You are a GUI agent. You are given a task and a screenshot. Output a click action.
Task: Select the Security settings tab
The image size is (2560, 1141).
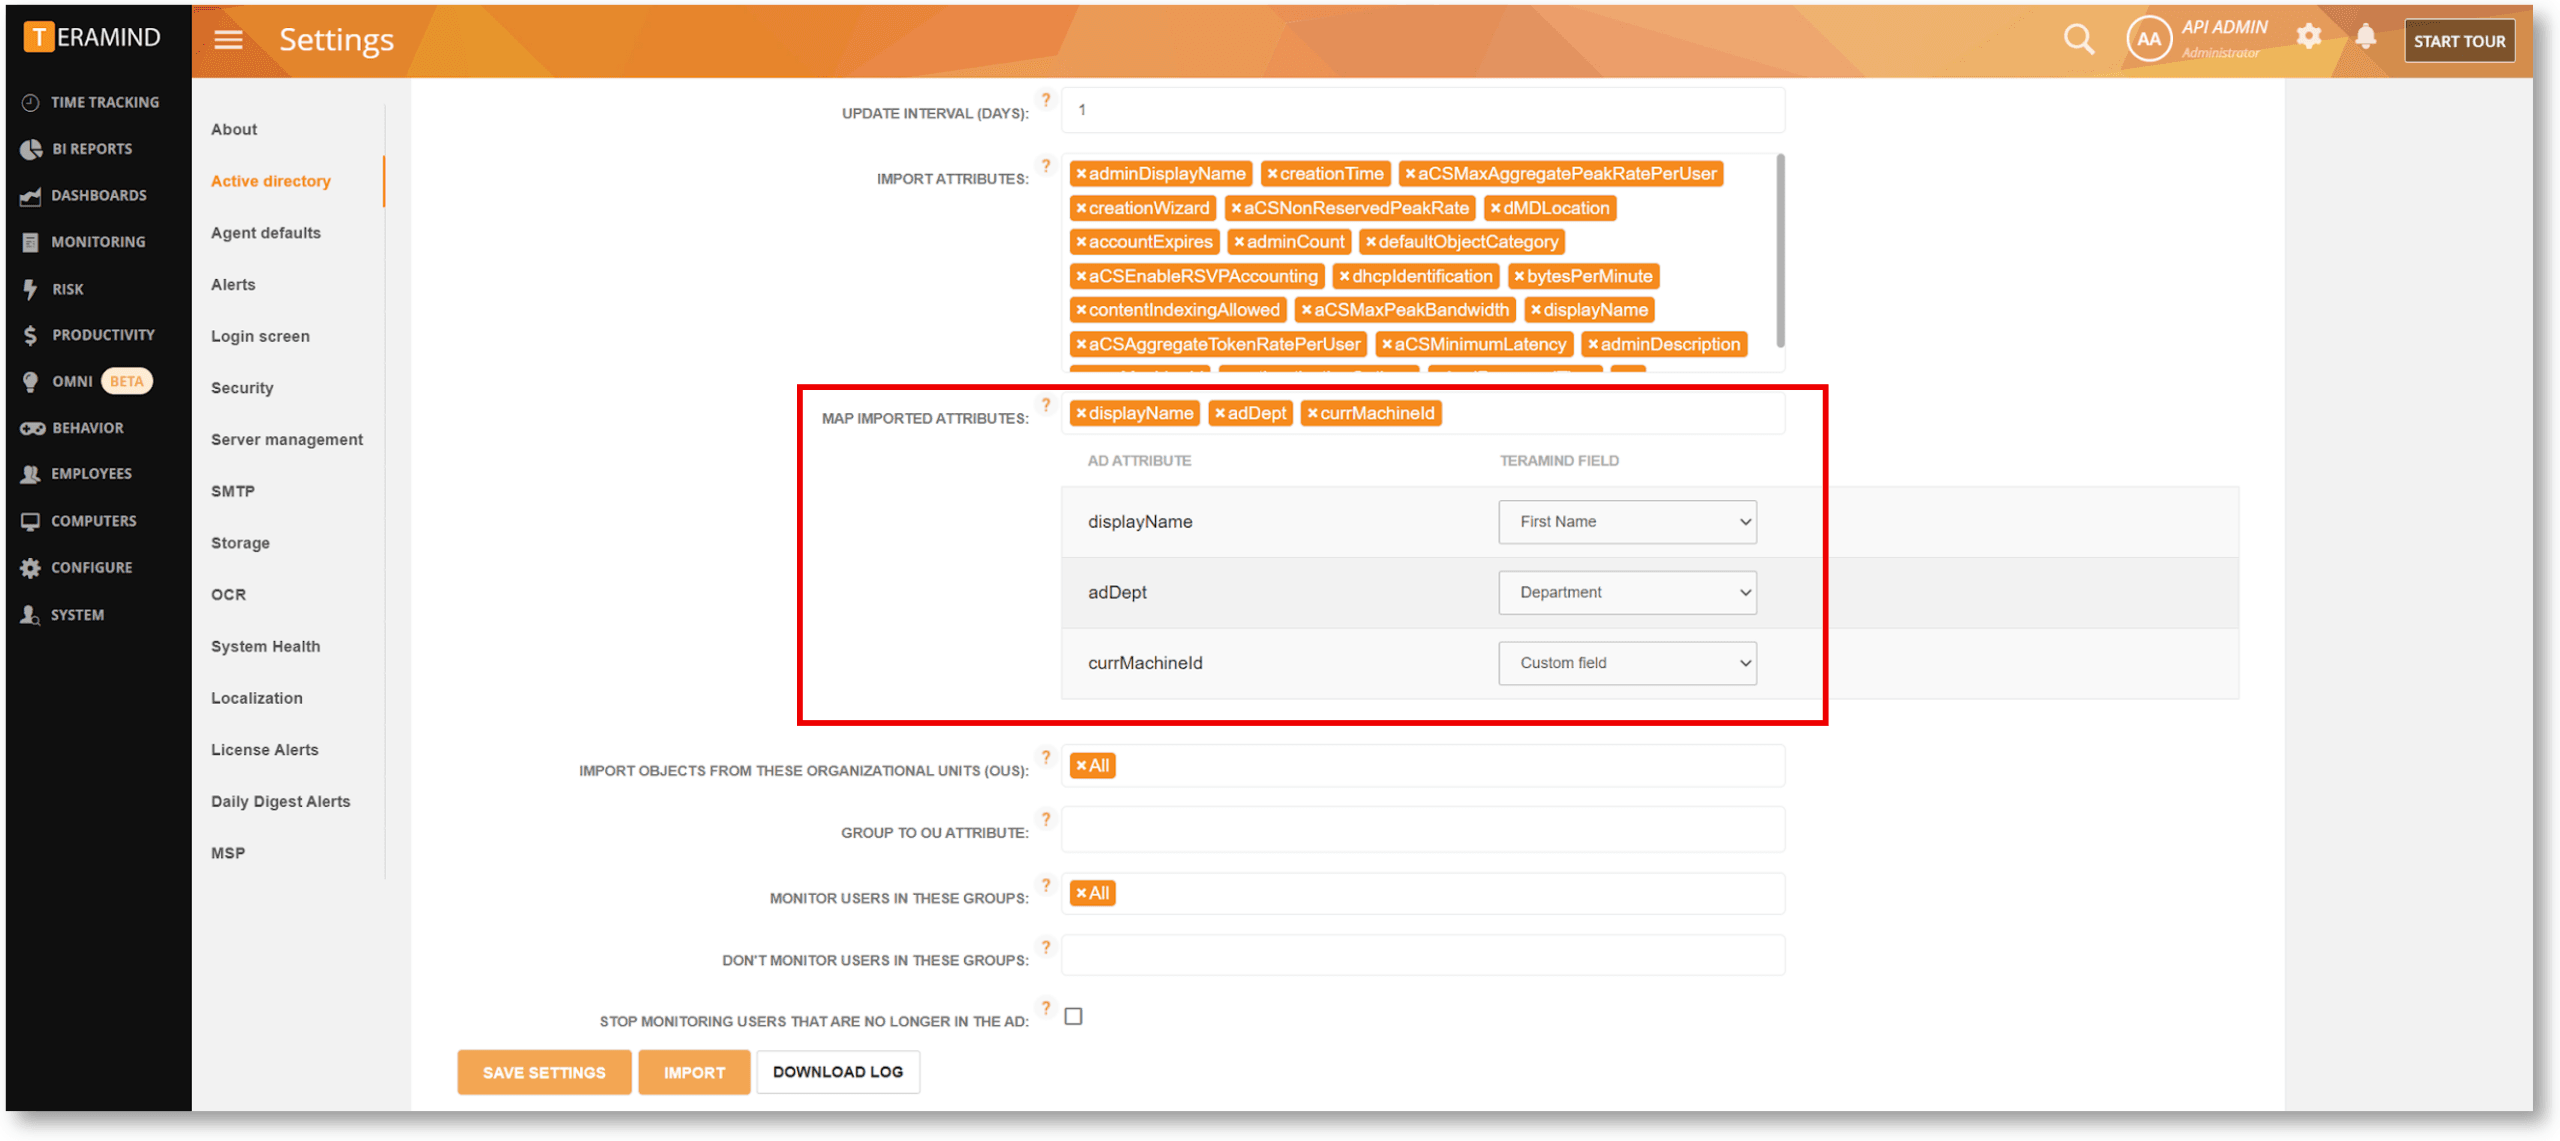click(241, 388)
